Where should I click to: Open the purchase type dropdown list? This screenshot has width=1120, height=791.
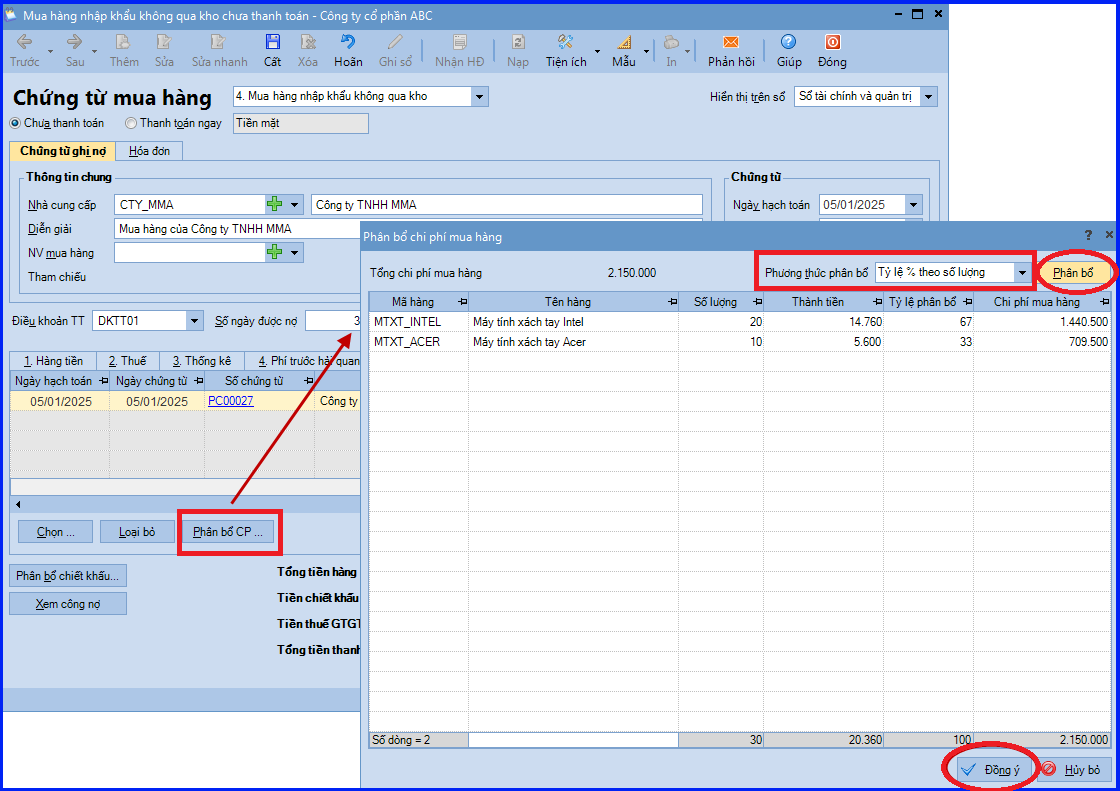click(480, 96)
